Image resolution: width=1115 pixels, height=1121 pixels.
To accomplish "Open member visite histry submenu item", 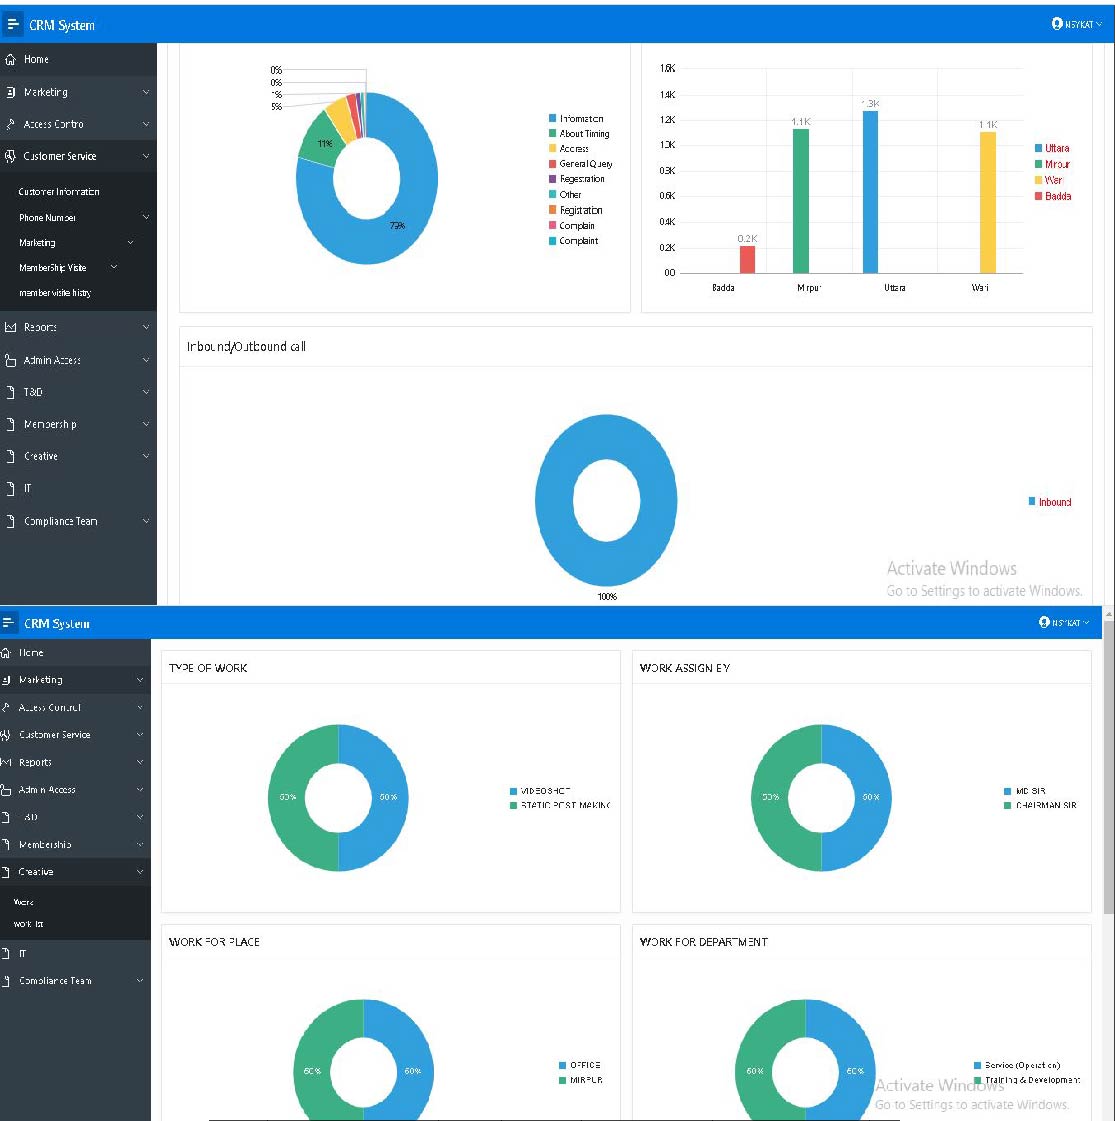I will coord(55,292).
